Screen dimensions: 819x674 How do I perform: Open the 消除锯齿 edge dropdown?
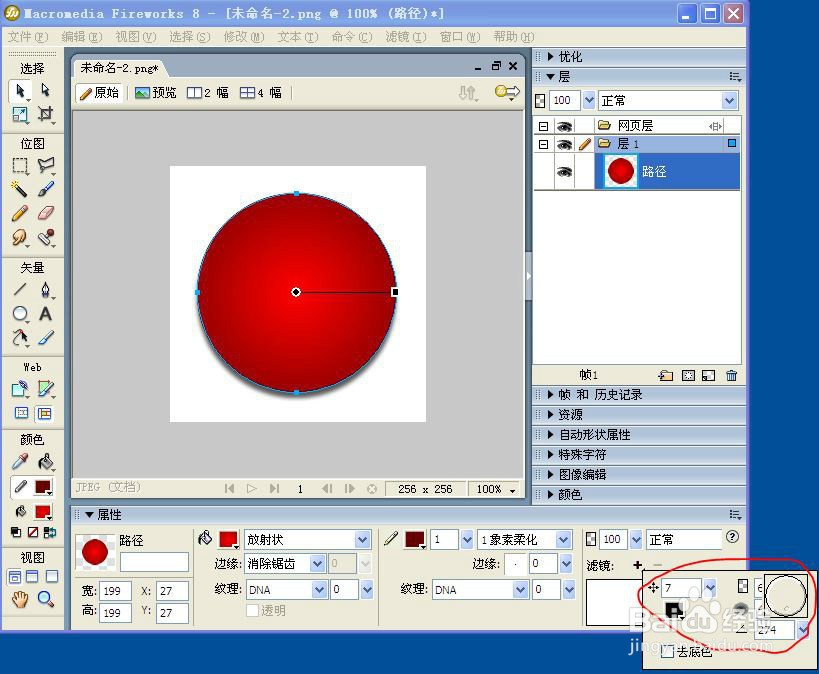click(x=318, y=564)
